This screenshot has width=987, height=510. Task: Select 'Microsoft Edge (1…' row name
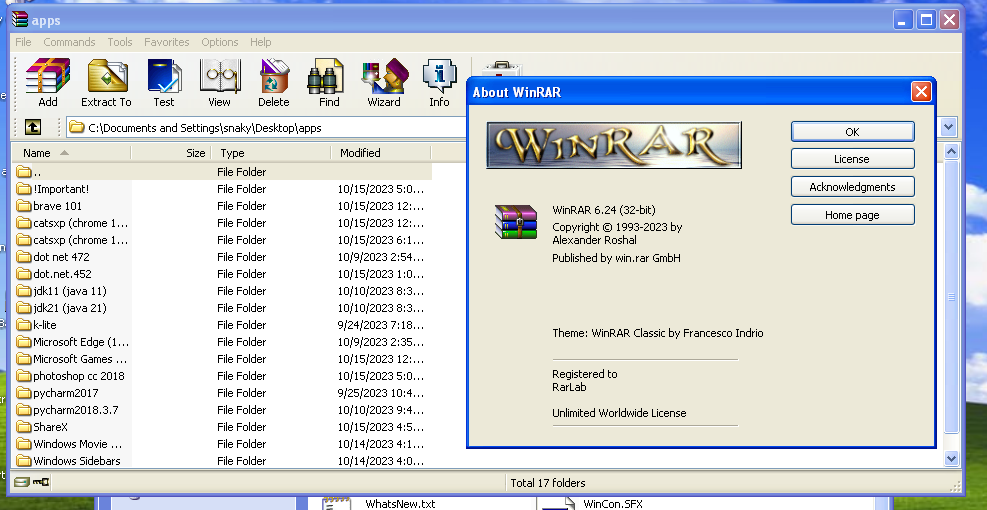tap(81, 342)
